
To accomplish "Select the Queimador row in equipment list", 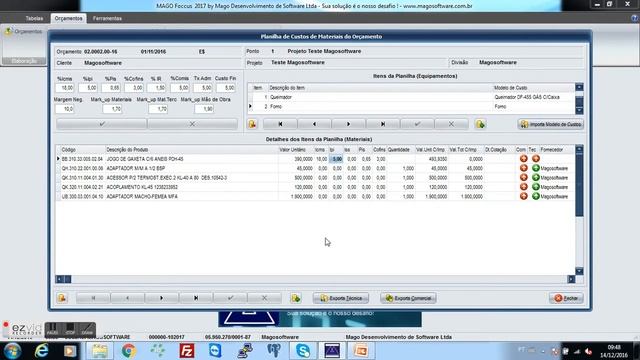I will click(x=411, y=97).
